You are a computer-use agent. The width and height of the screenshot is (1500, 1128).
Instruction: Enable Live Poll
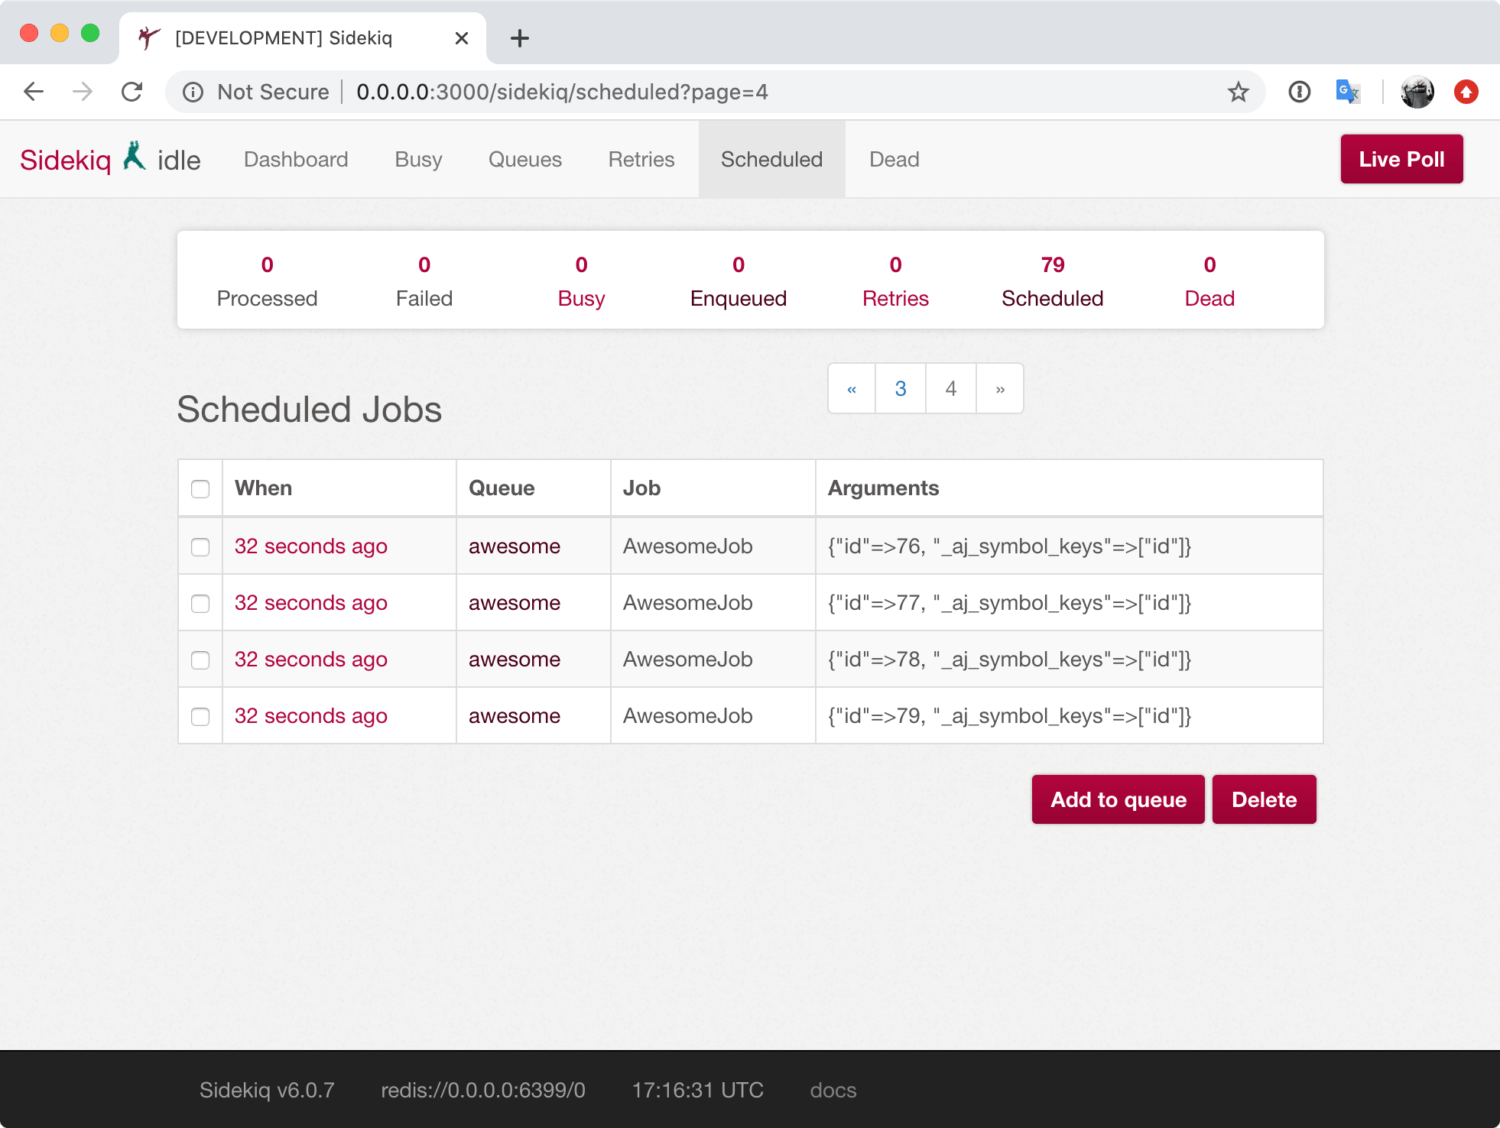coord(1401,159)
